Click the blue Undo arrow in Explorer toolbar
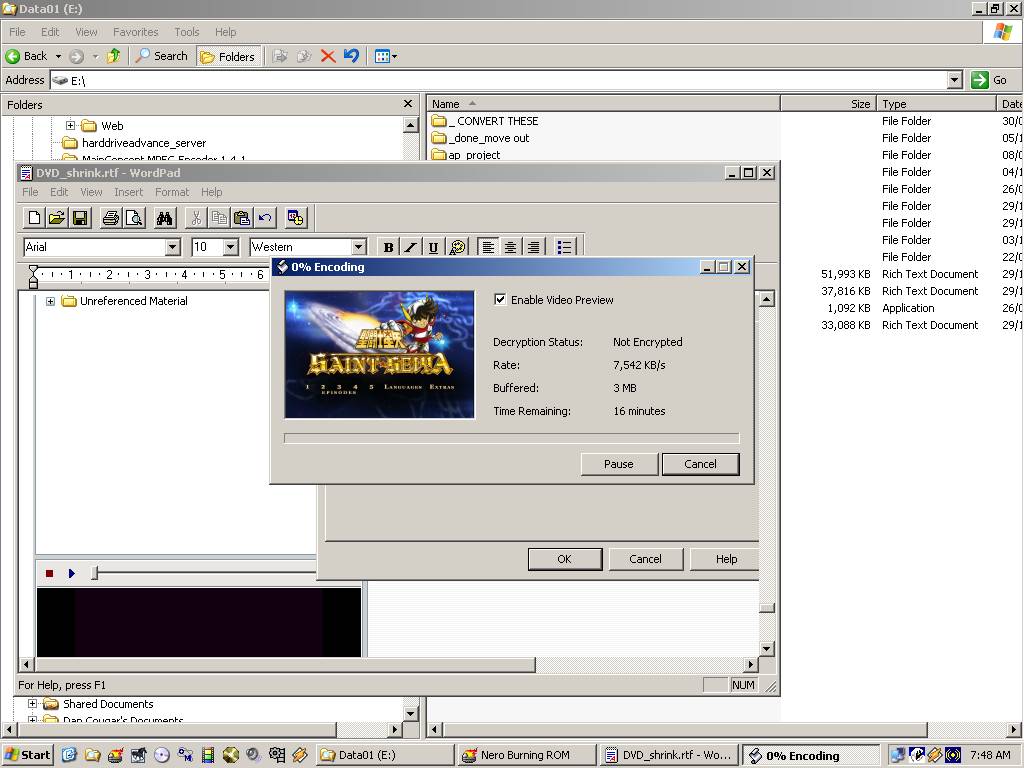Screen dimensions: 1024x768 [351, 56]
